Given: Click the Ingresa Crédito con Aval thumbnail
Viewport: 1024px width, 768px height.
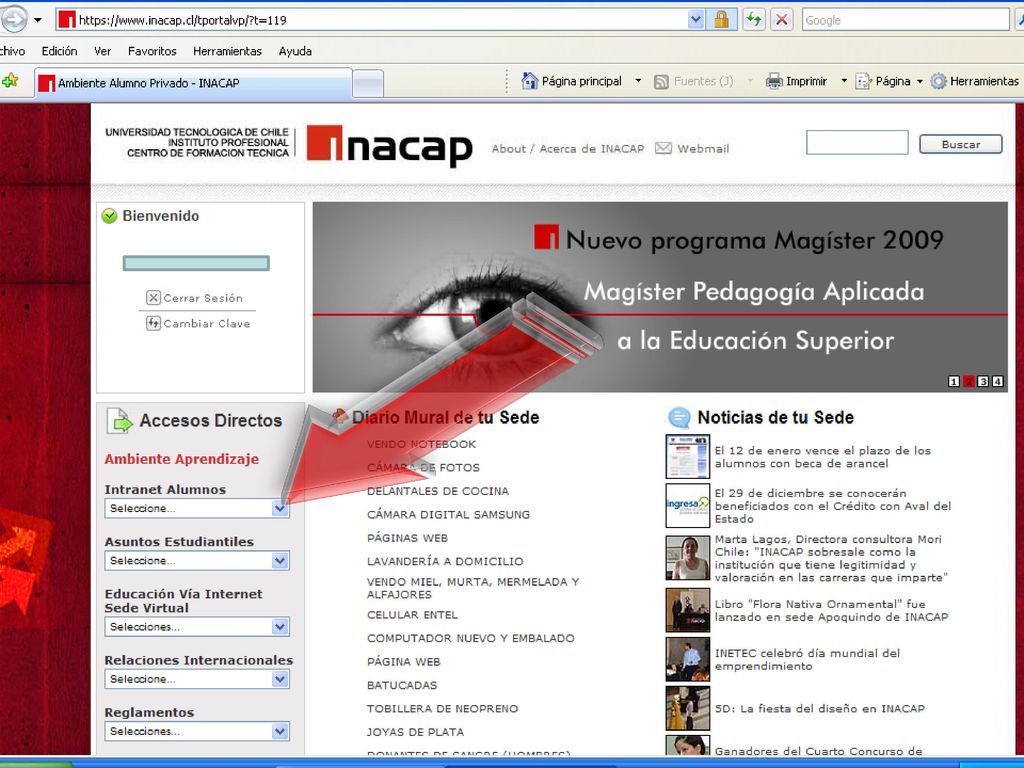Looking at the screenshot, I should (687, 505).
